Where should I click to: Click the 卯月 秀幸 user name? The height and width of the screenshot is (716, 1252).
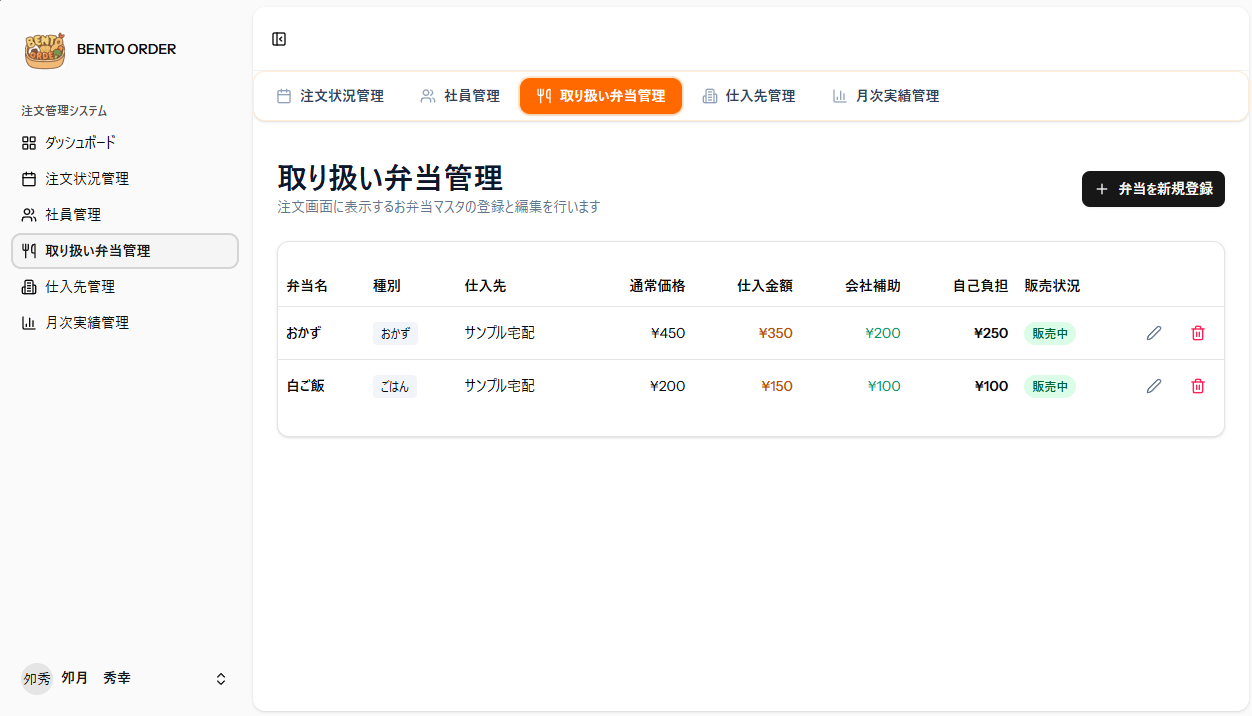click(x=96, y=678)
